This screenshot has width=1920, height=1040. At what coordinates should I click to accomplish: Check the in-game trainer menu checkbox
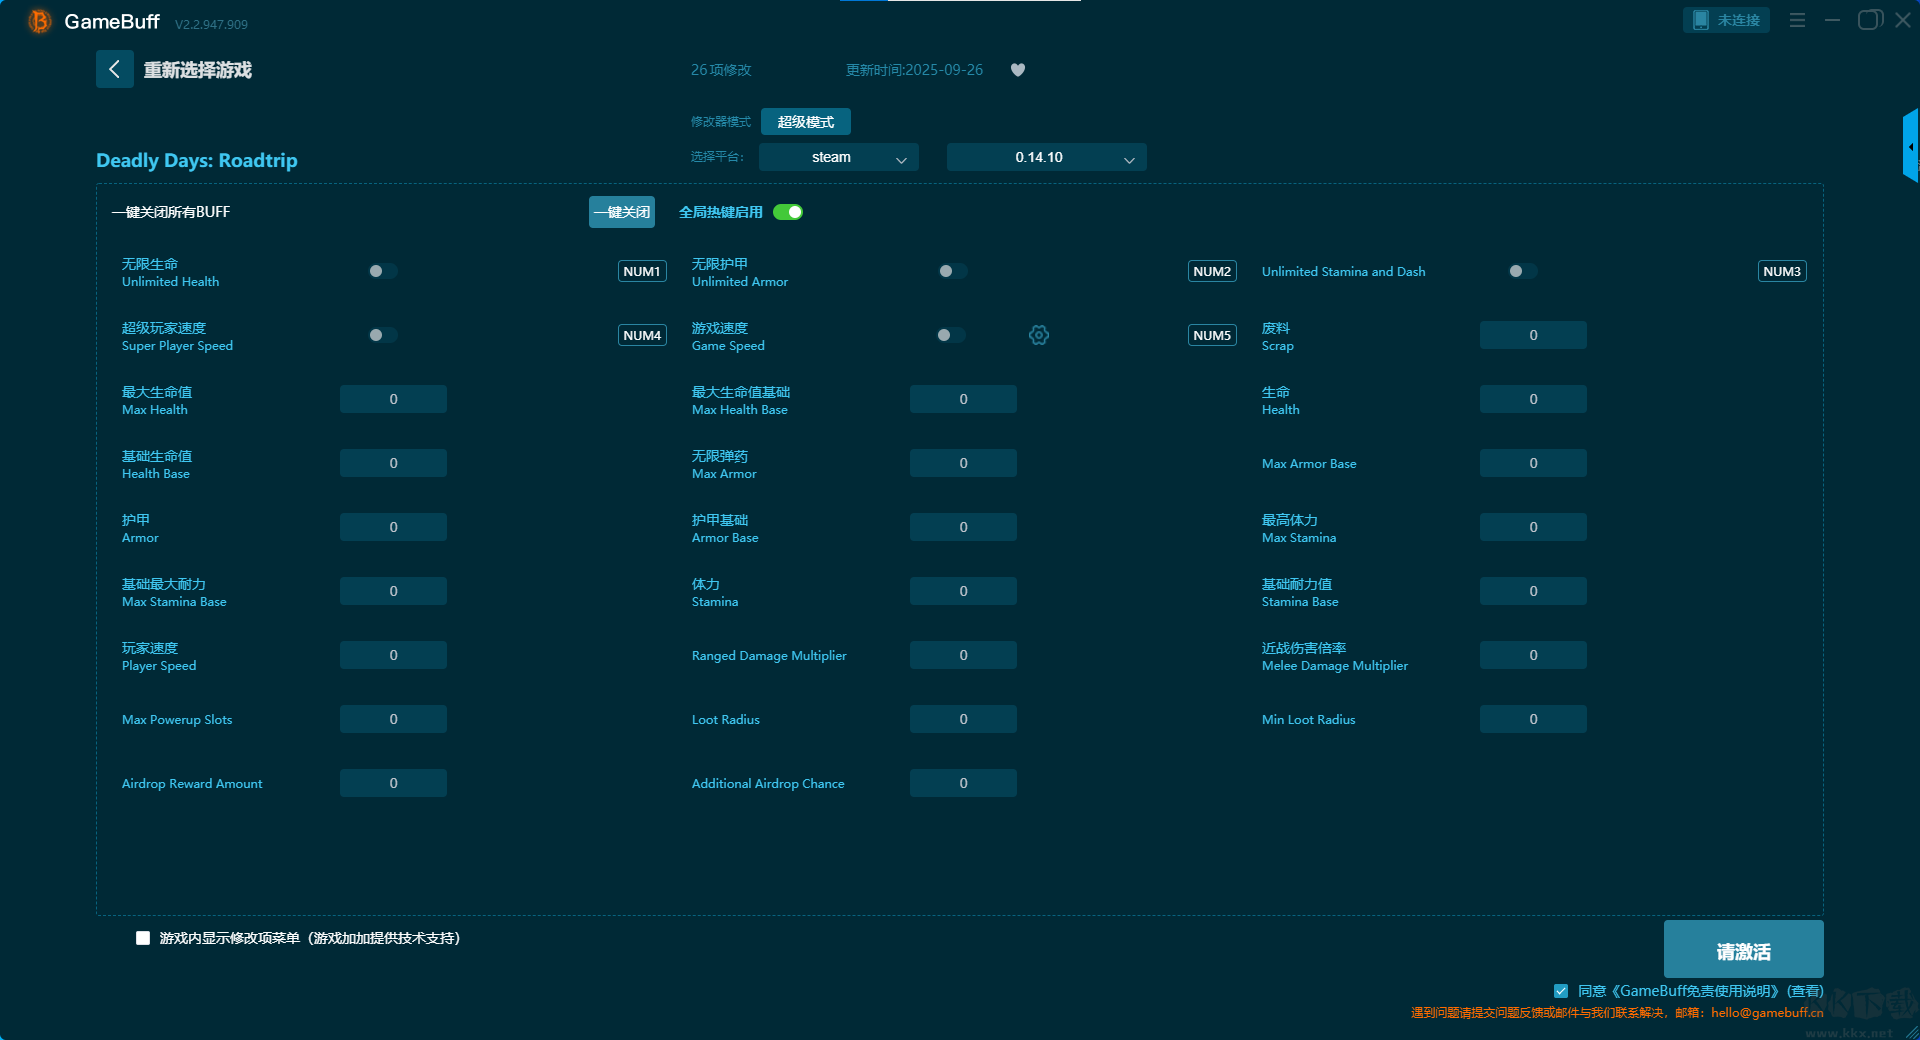(x=143, y=938)
